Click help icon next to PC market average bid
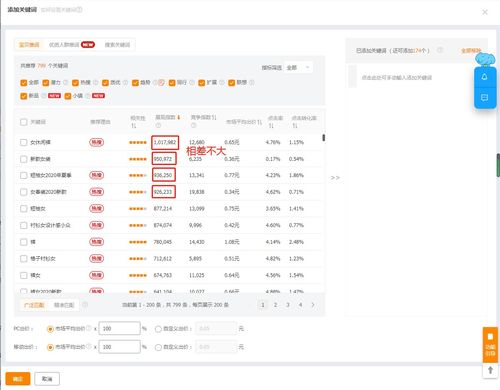The height and width of the screenshot is (390, 500). pyautogui.click(x=89, y=328)
